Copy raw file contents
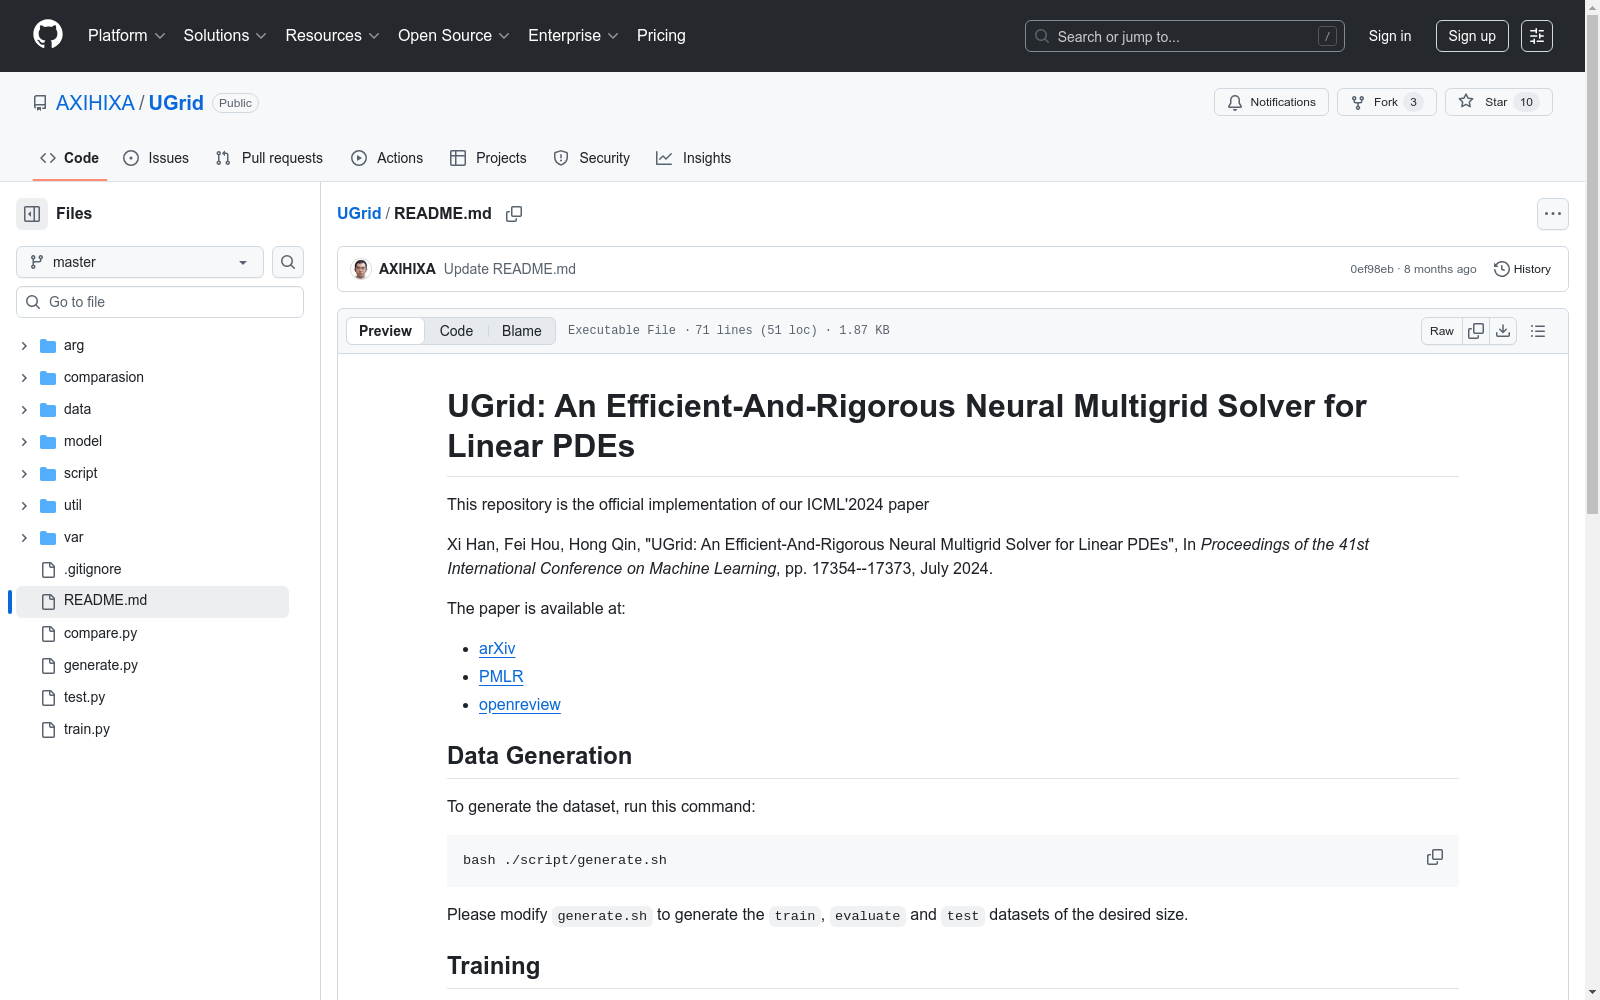Viewport: 1600px width, 1000px height. (1476, 331)
